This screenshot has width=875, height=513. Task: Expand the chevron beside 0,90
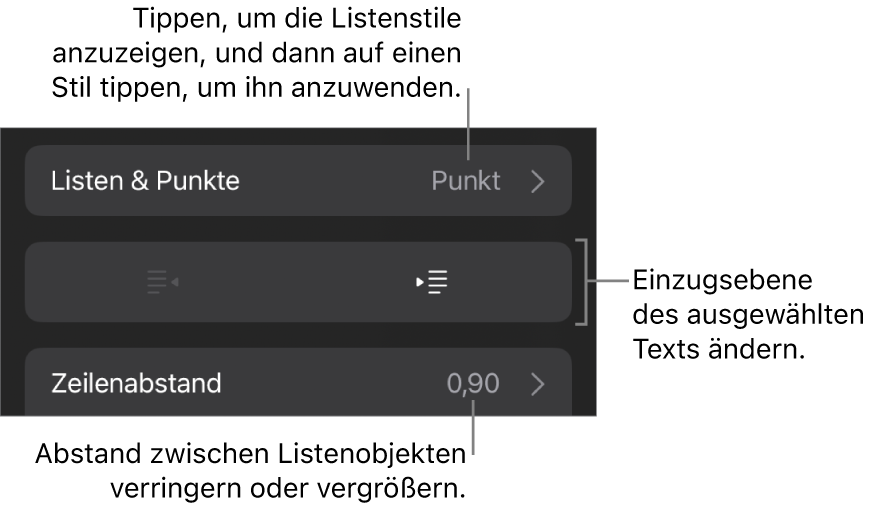[x=538, y=382]
